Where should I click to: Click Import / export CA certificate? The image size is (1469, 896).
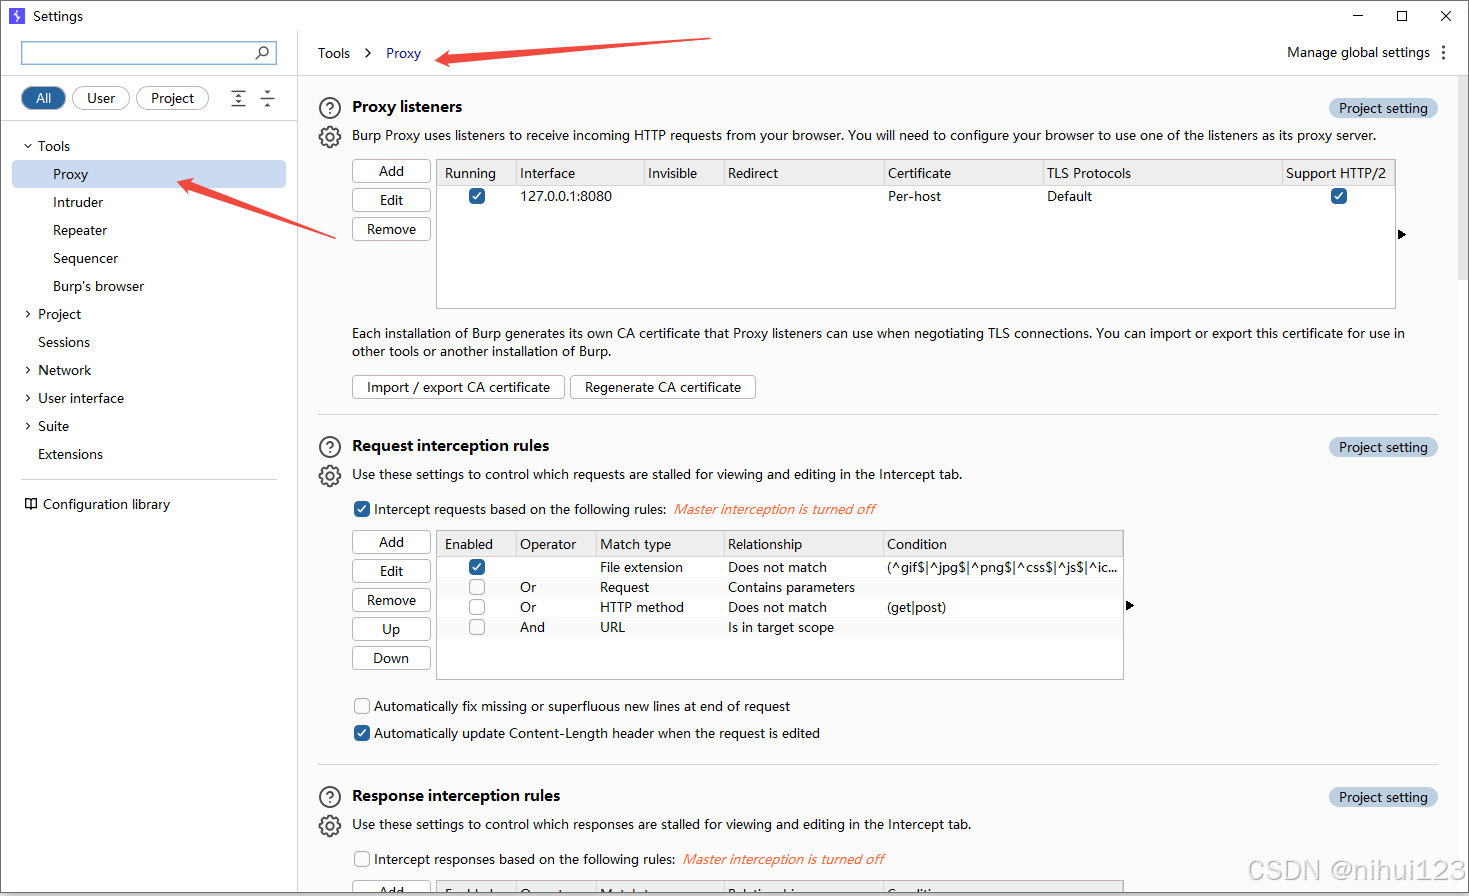tap(458, 387)
